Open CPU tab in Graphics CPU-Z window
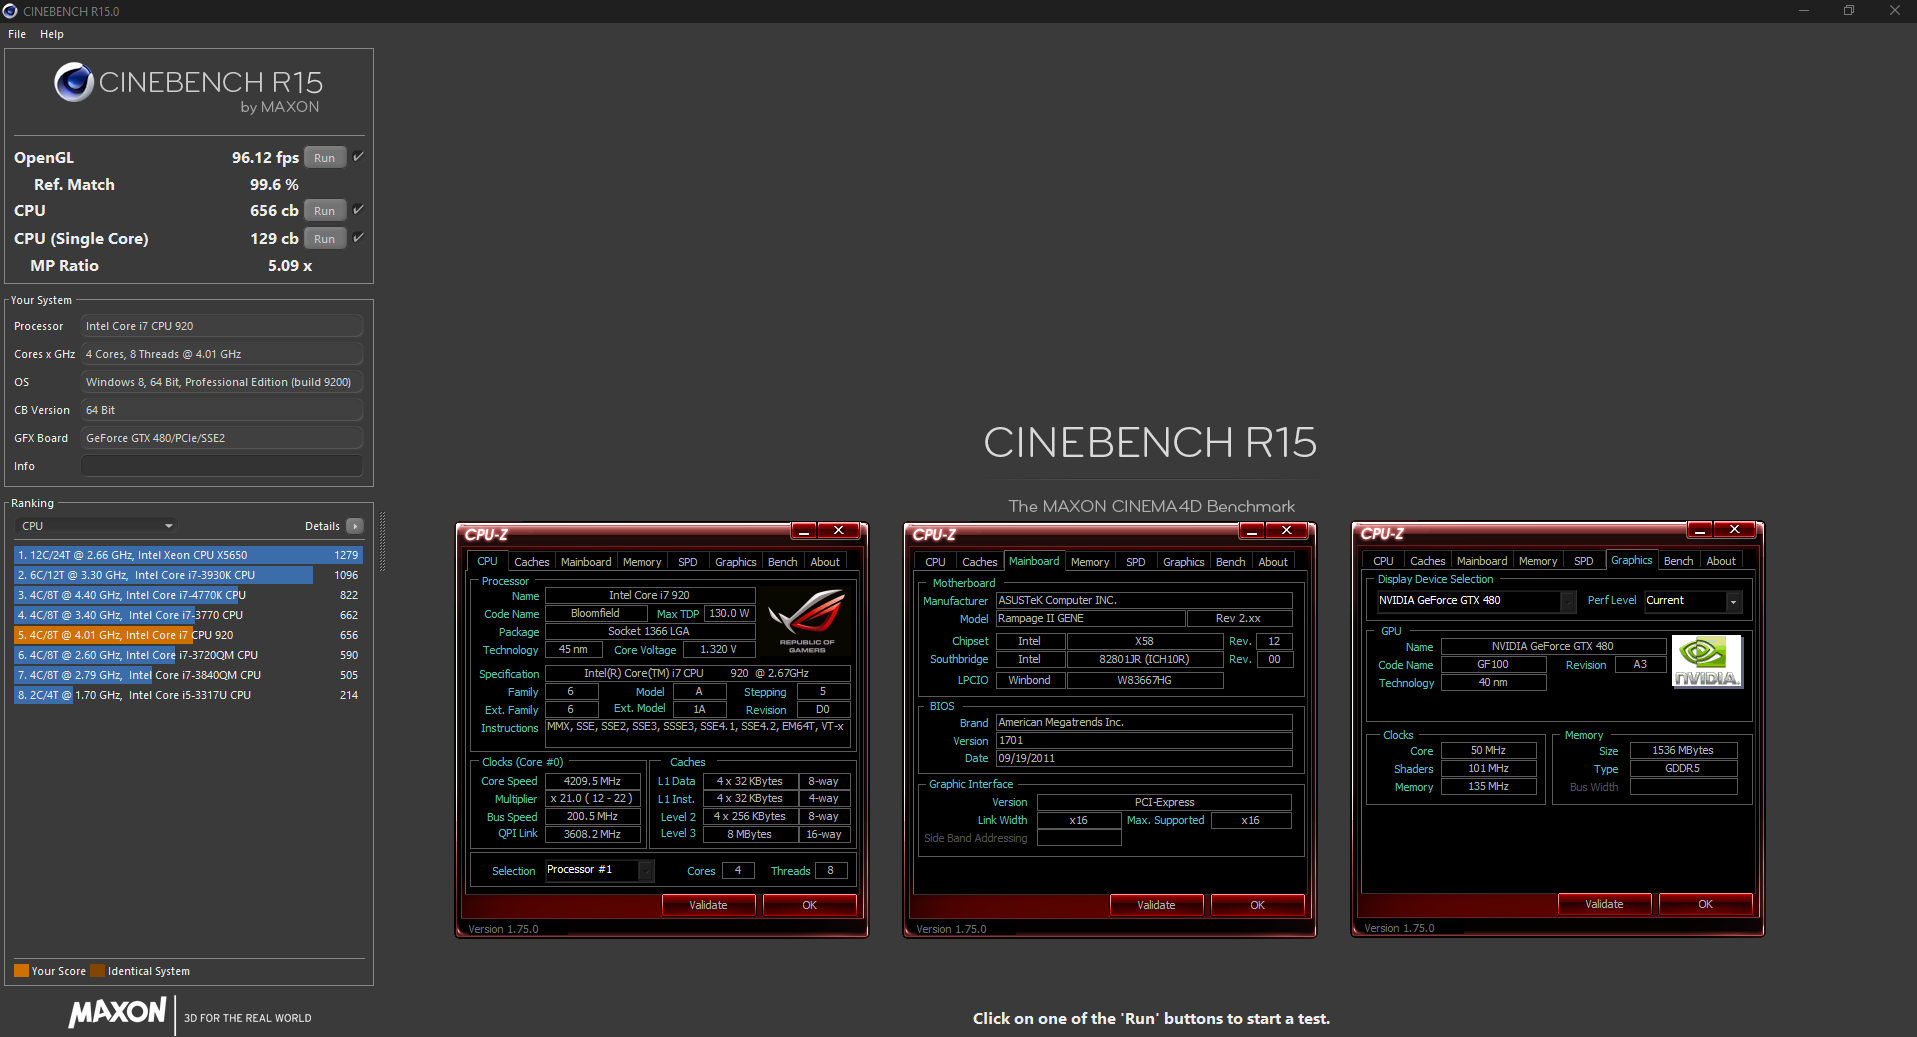 pos(1383,561)
